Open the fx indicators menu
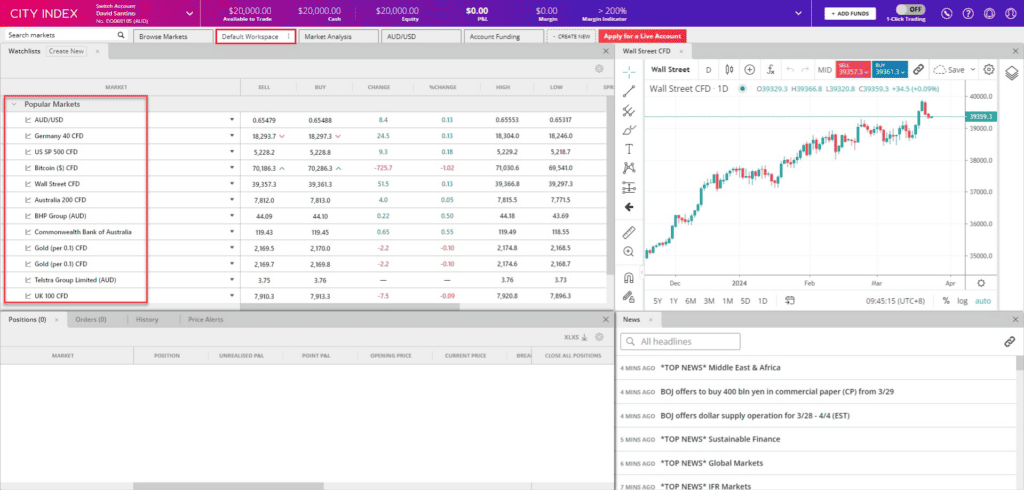 click(x=771, y=69)
